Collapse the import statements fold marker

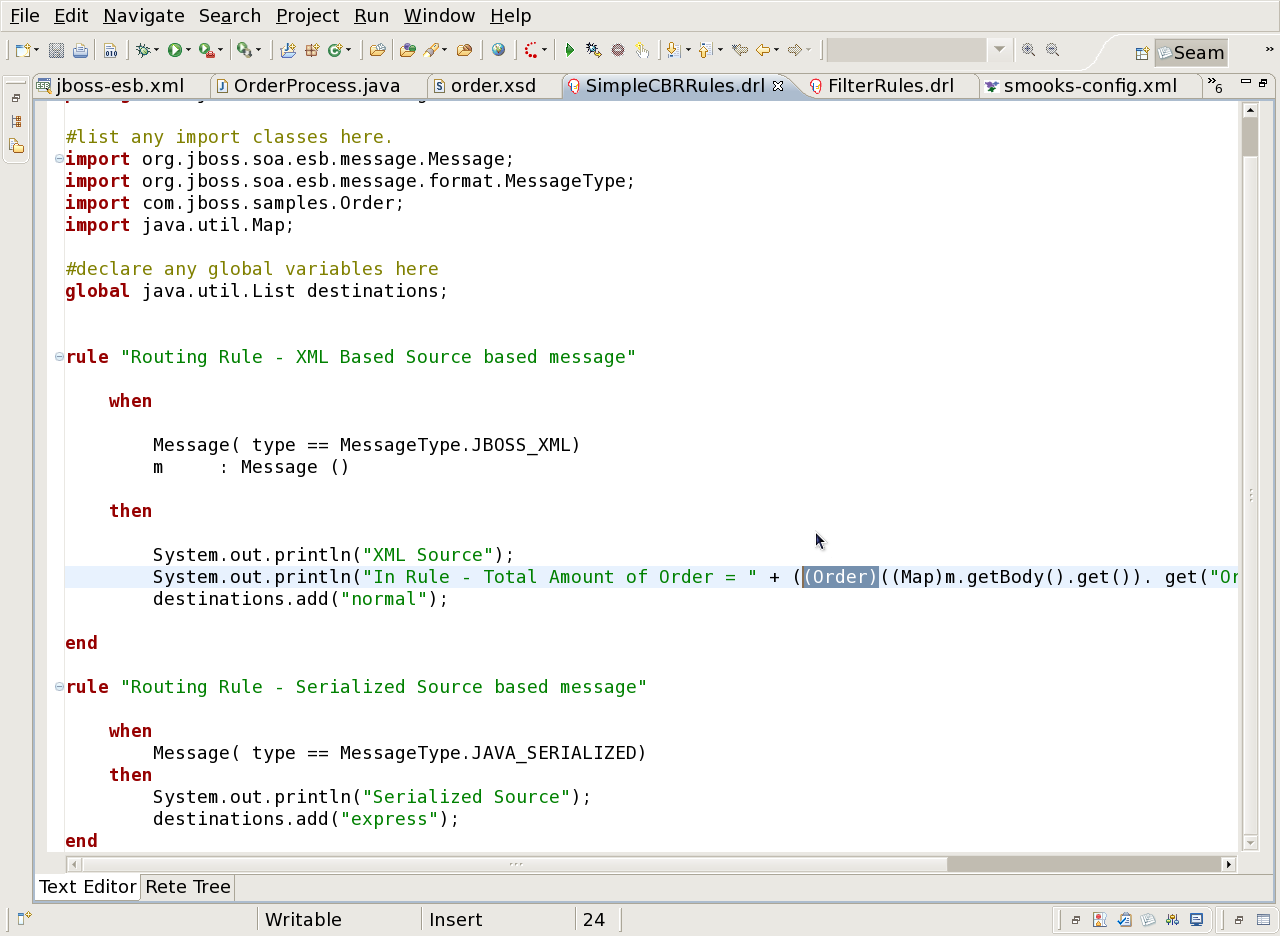(59, 159)
